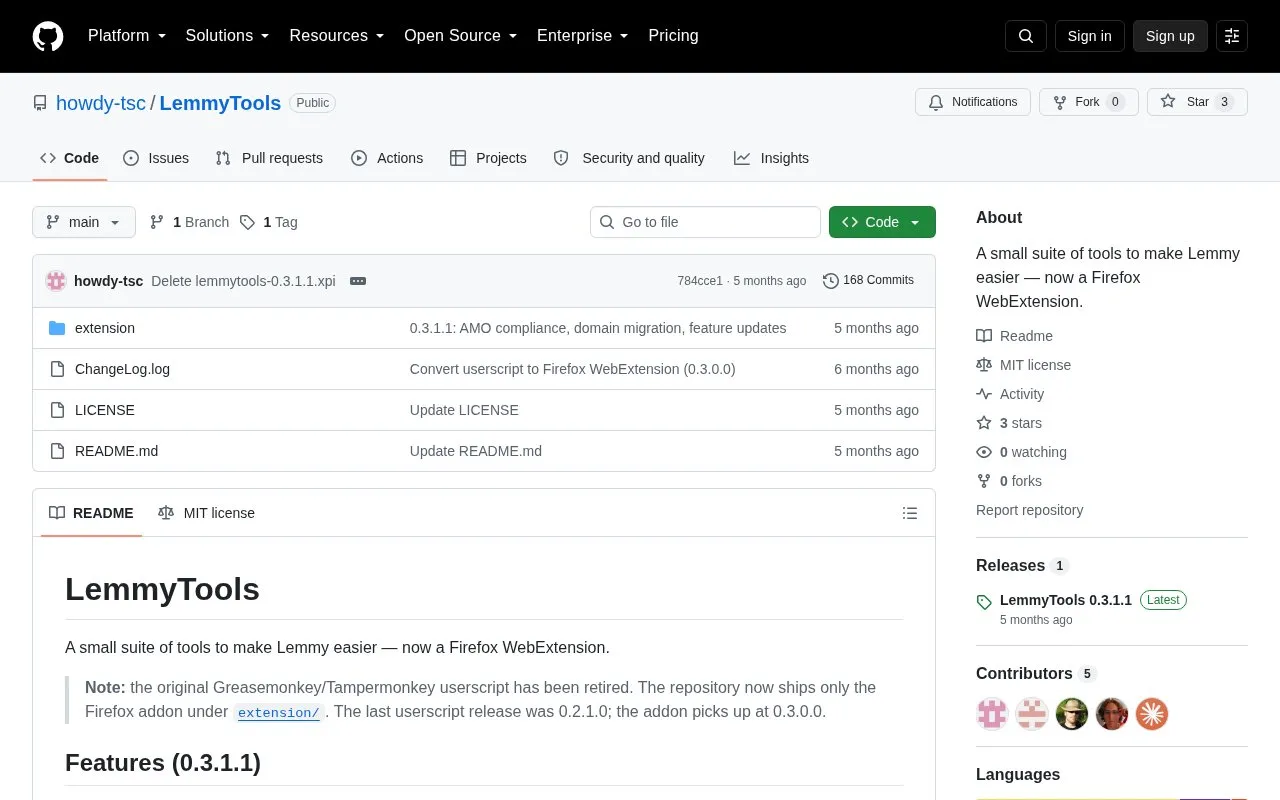Screen dimensions: 1280x800
Task: Expand the Platform menu
Action: (x=126, y=36)
